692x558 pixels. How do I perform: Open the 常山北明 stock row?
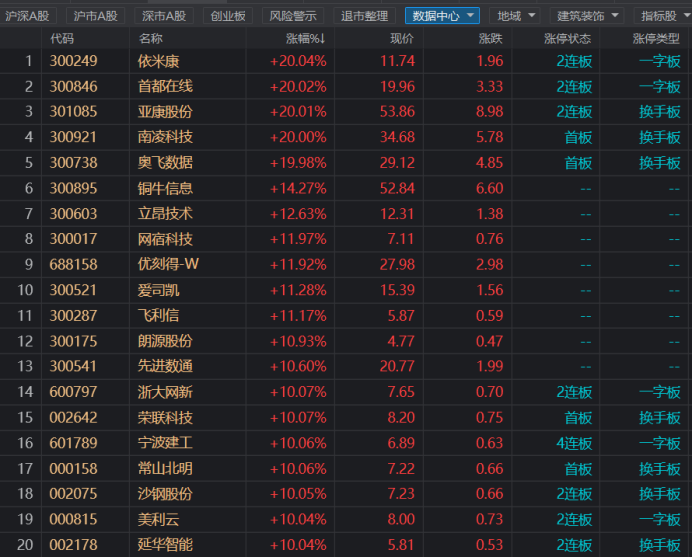pyautogui.click(x=346, y=468)
